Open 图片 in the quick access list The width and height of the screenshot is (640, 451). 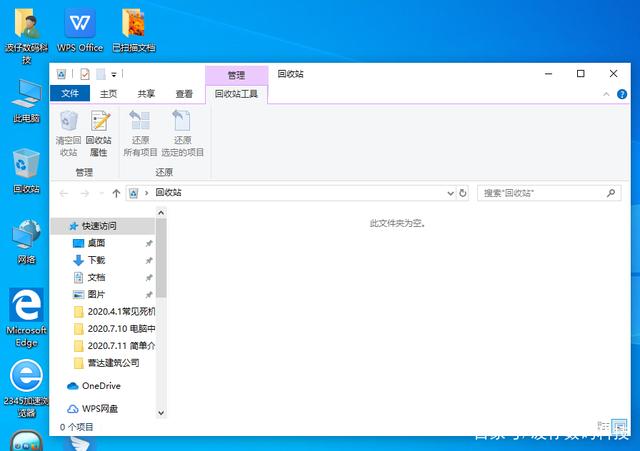pos(96,294)
